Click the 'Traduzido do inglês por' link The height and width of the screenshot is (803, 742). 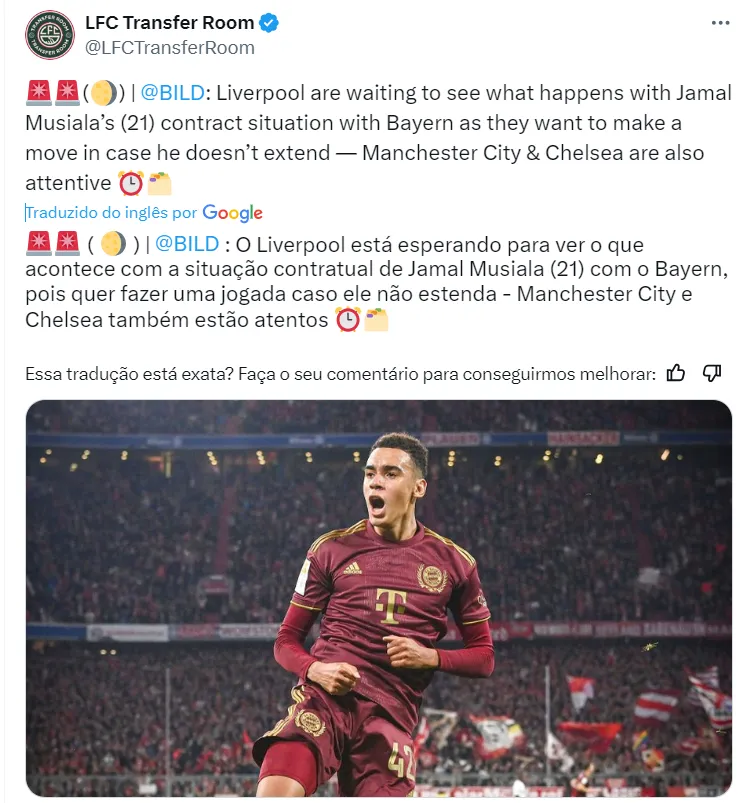(111, 213)
